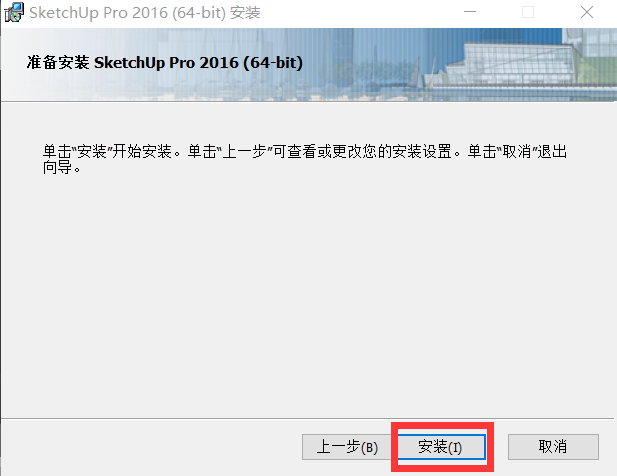Click the phrase 查看或更改您的安装设置
617x476 pixels.
click(369, 151)
